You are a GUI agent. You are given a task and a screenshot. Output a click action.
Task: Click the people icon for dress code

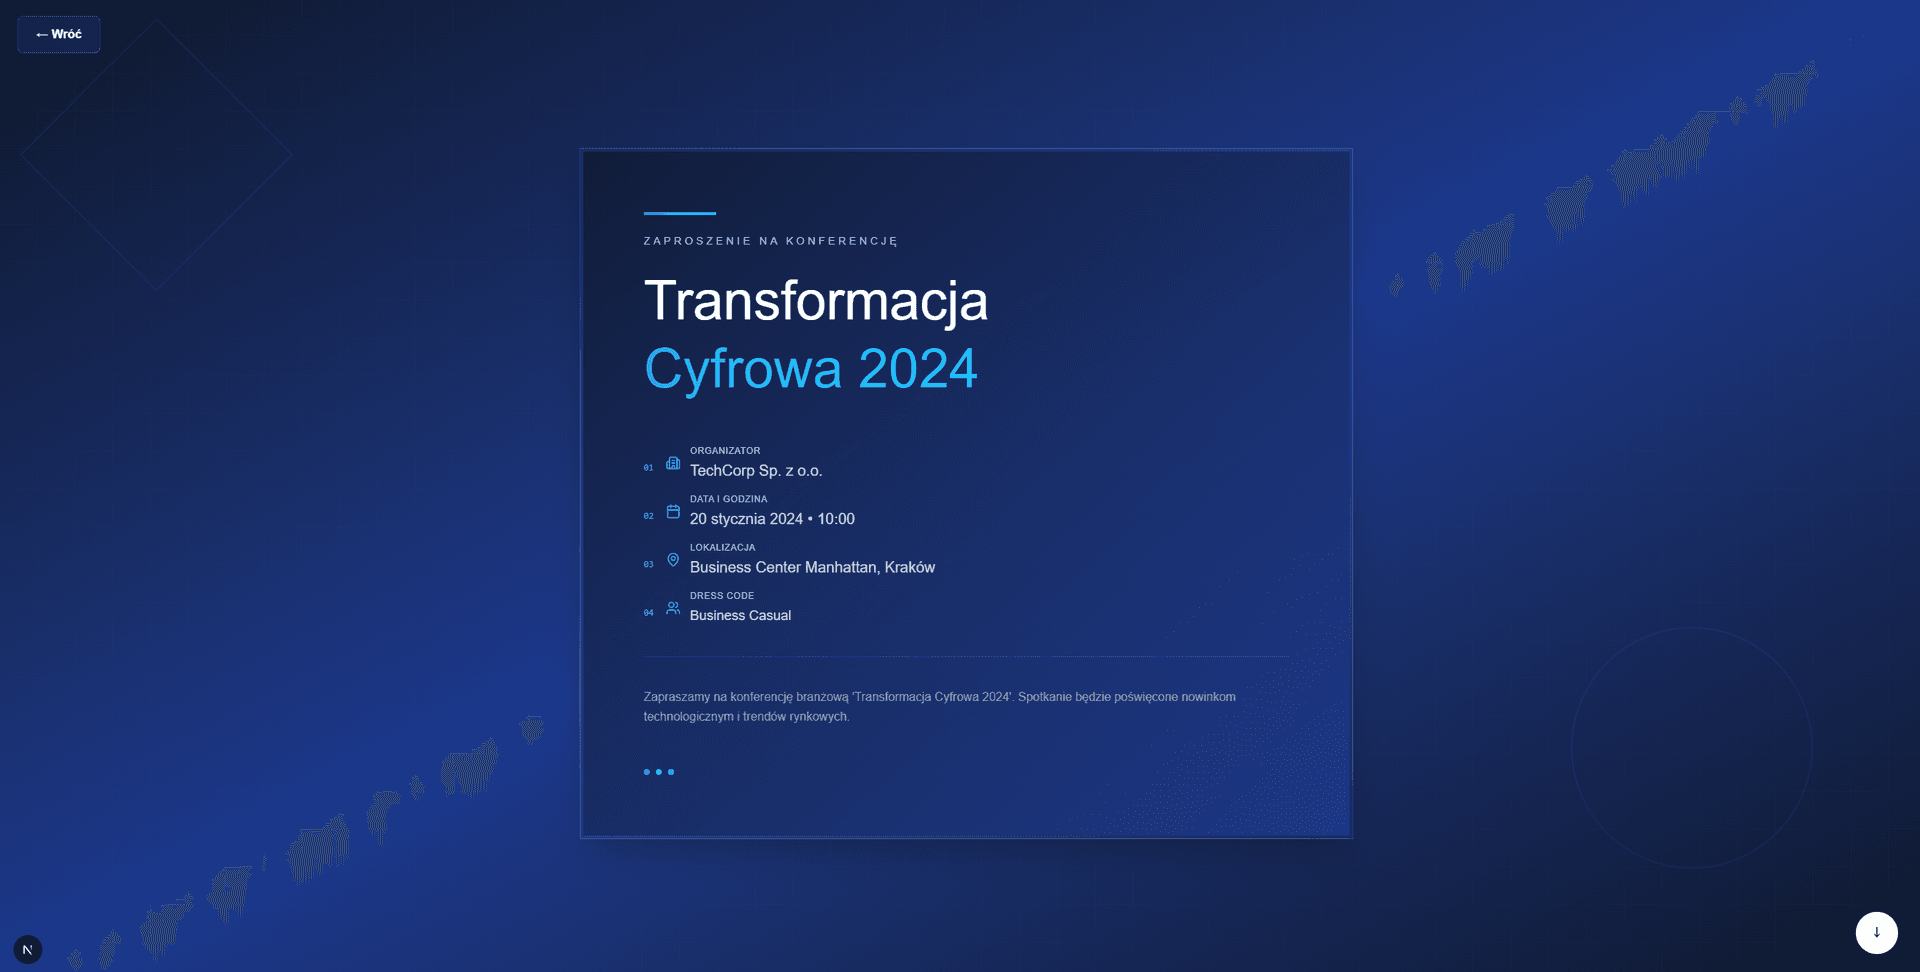point(673,608)
